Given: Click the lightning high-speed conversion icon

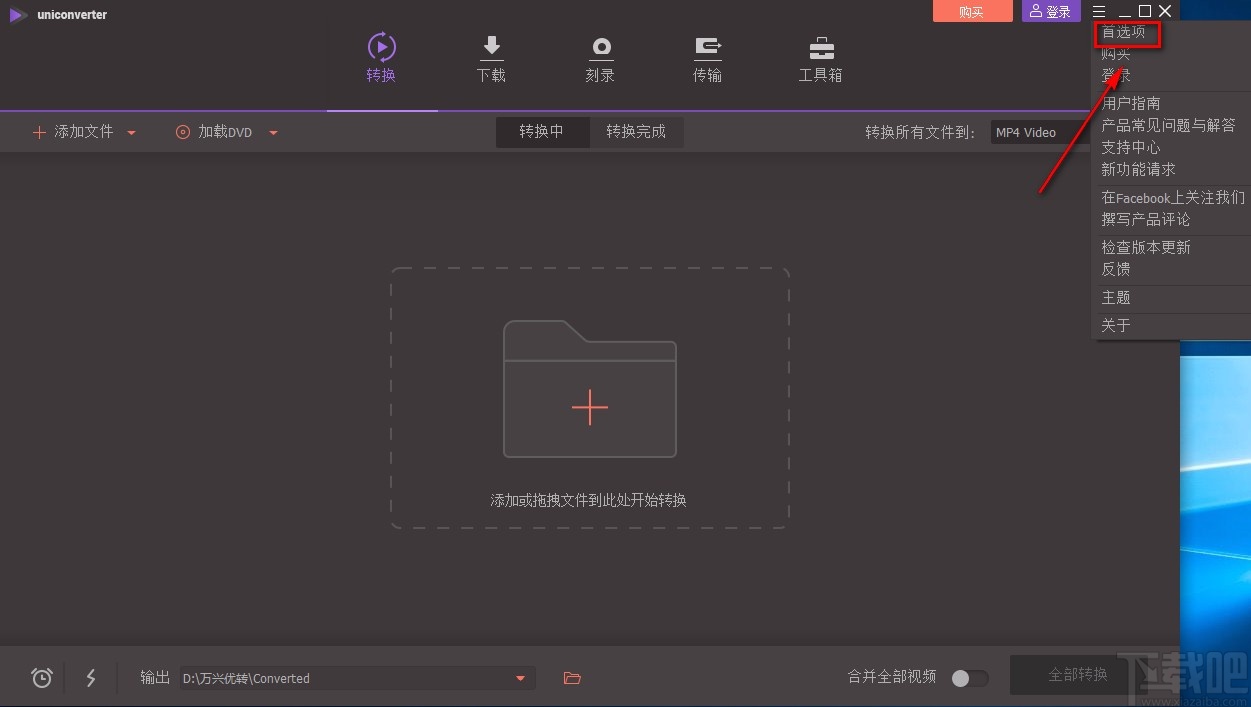Looking at the screenshot, I should (91, 677).
